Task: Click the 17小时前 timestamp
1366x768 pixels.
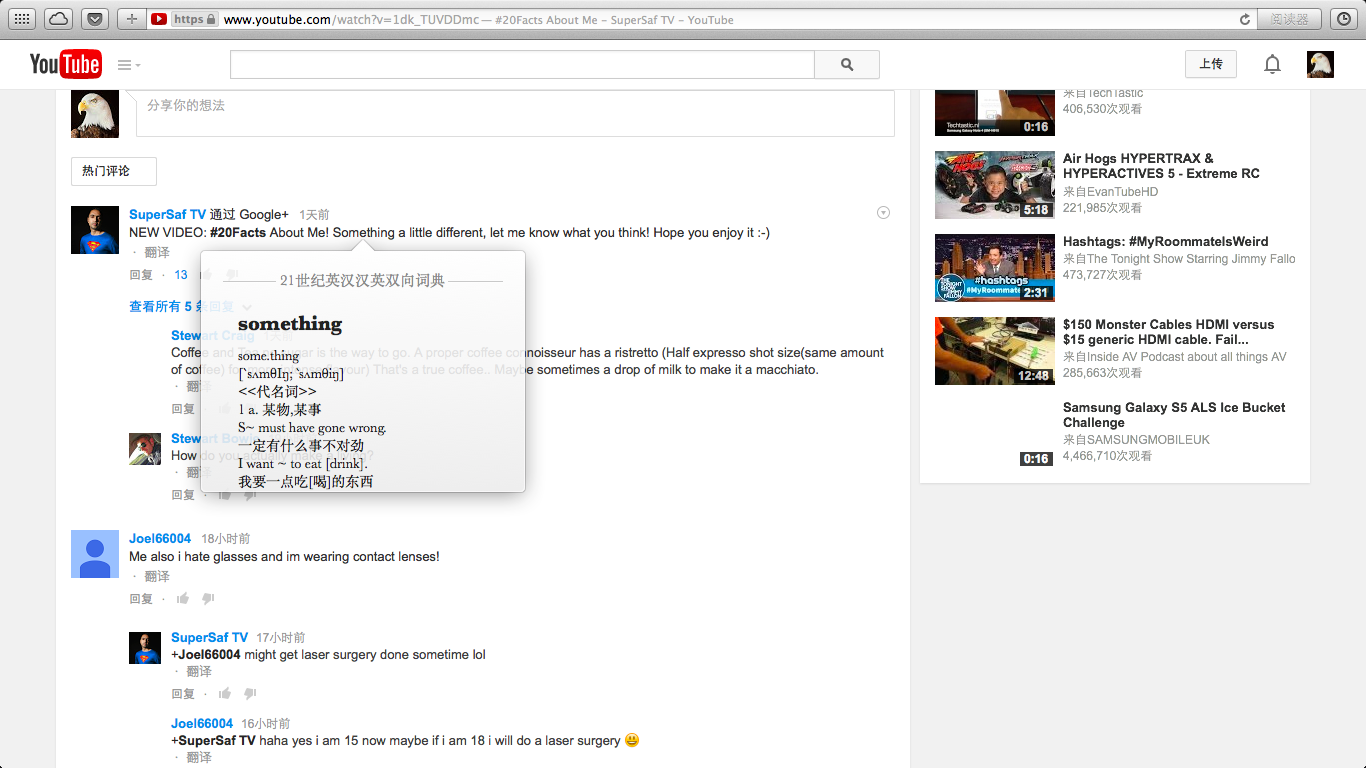Action: point(281,637)
